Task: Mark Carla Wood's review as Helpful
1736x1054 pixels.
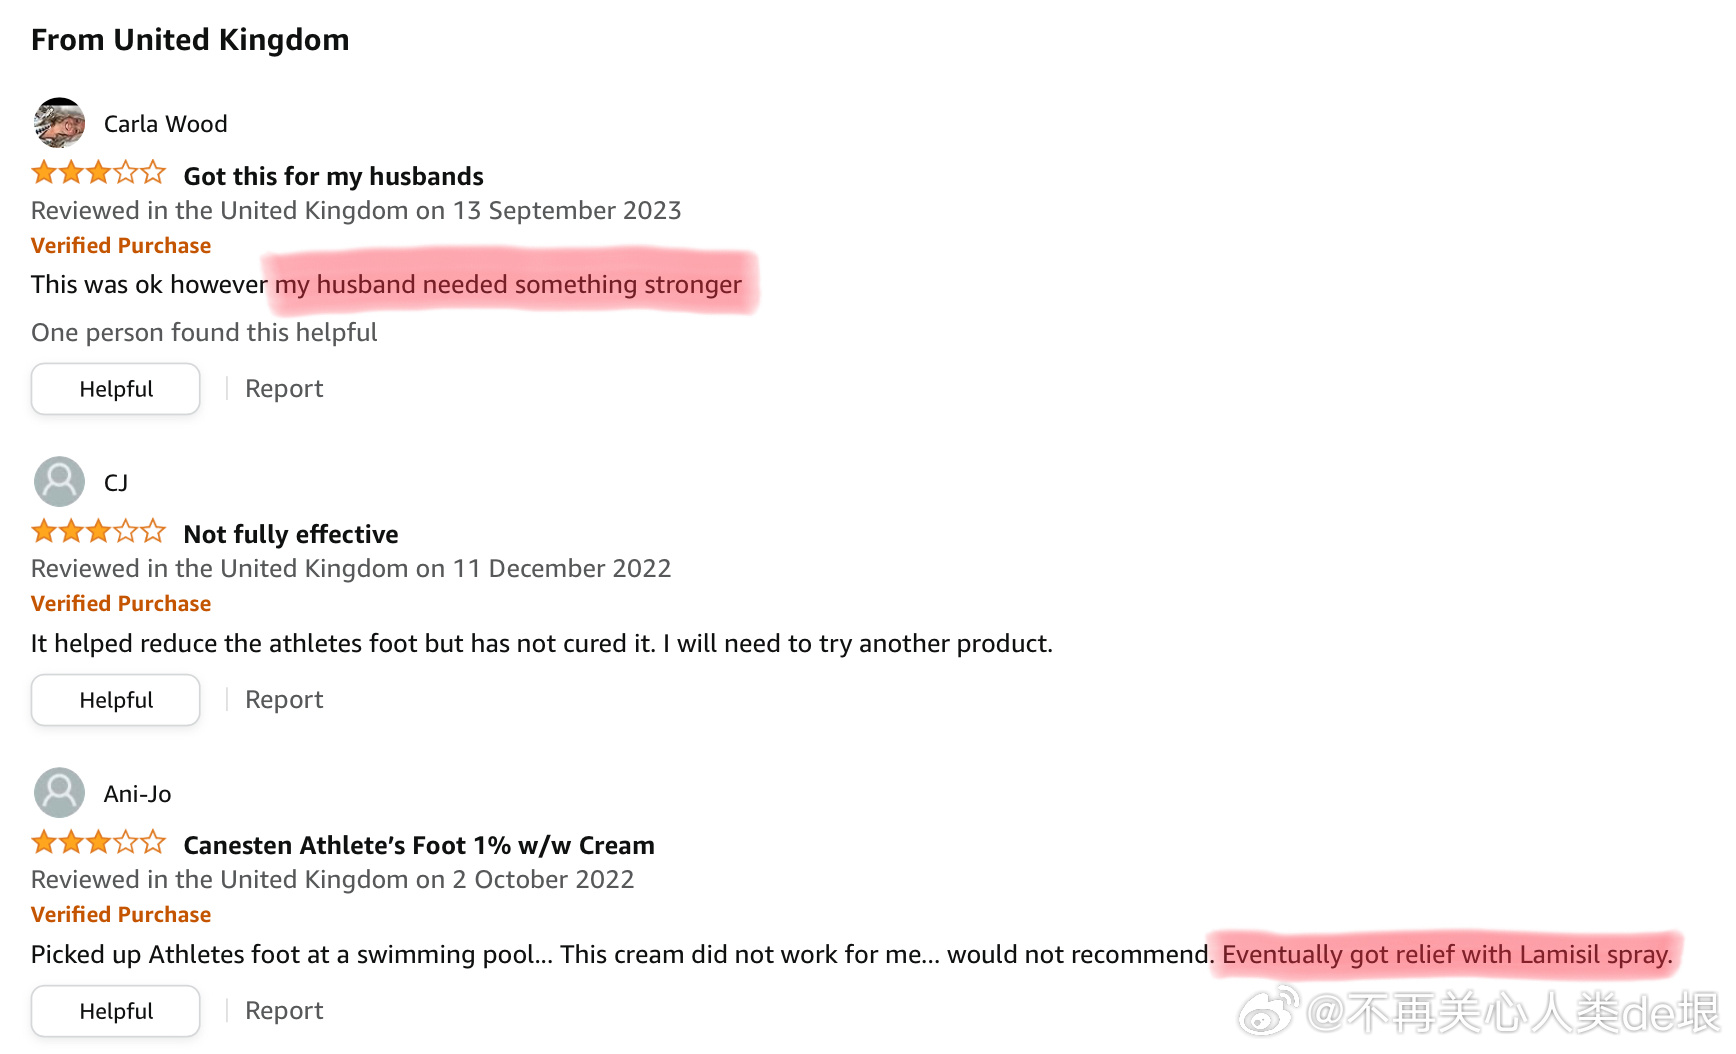Action: click(116, 389)
